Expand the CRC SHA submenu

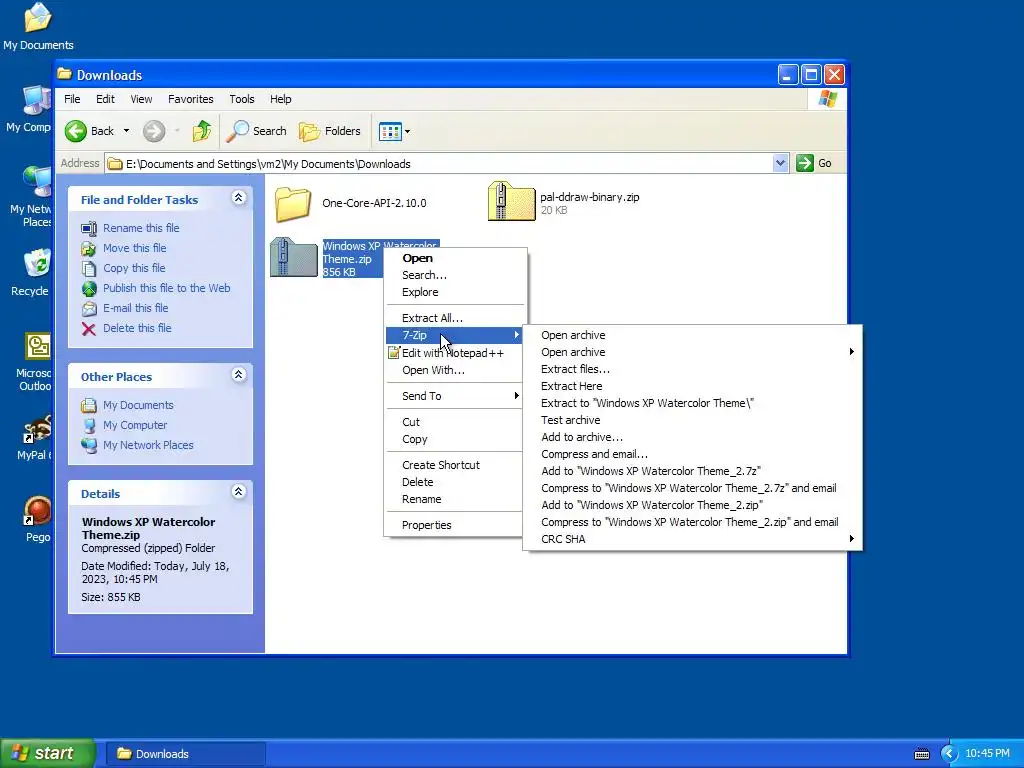692,539
